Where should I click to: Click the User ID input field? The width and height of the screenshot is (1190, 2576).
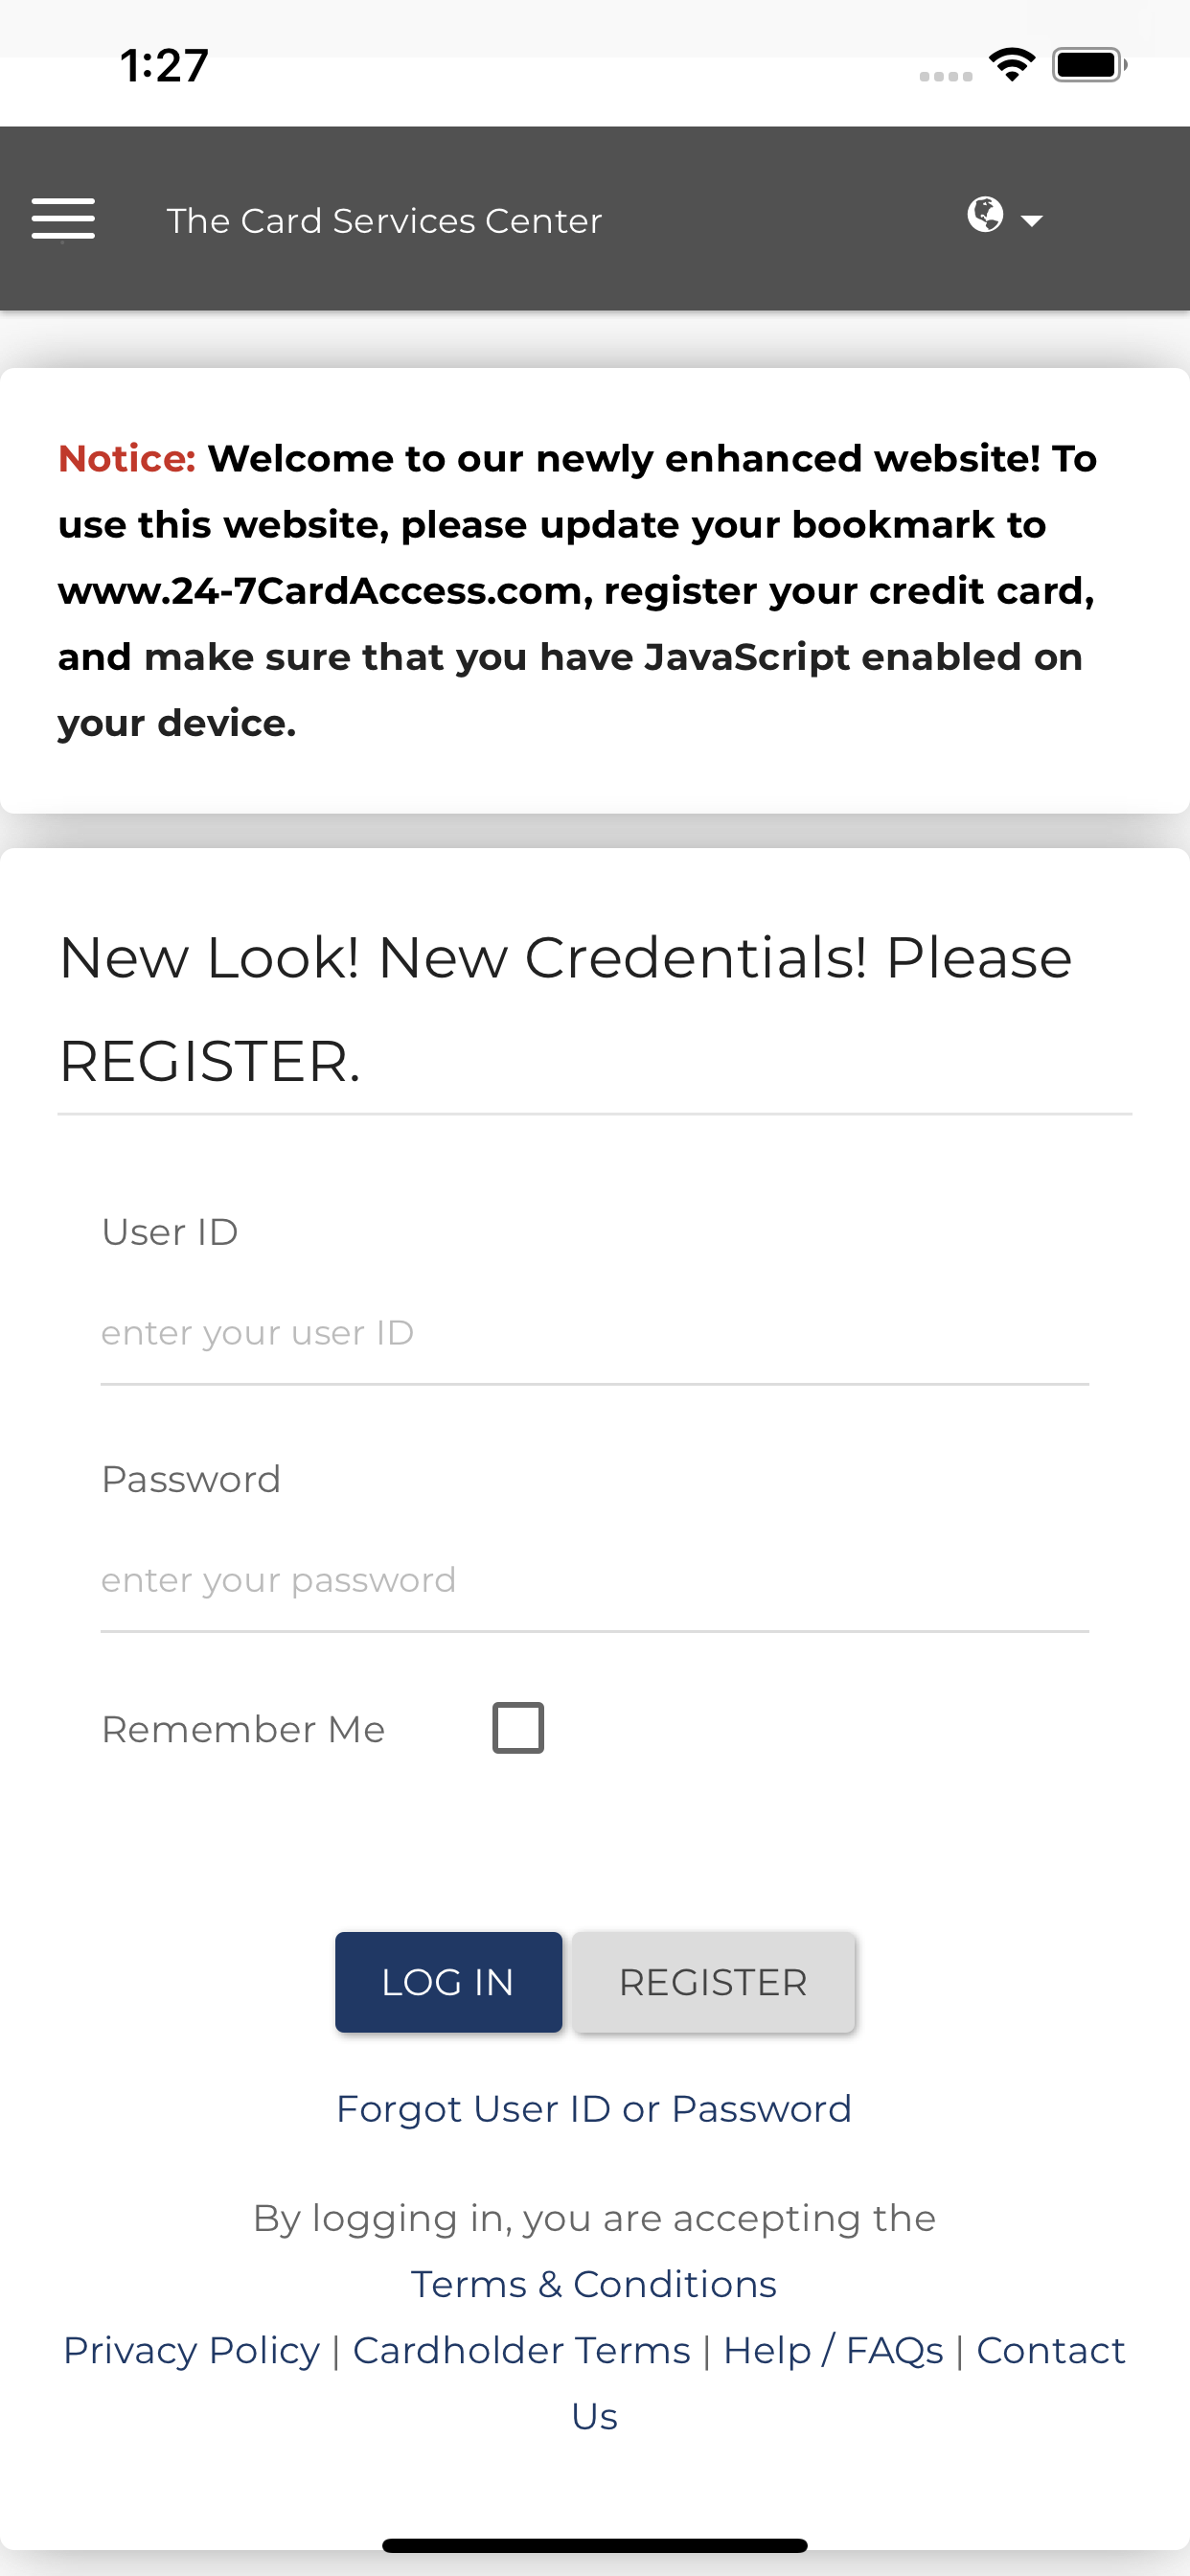594,1334
